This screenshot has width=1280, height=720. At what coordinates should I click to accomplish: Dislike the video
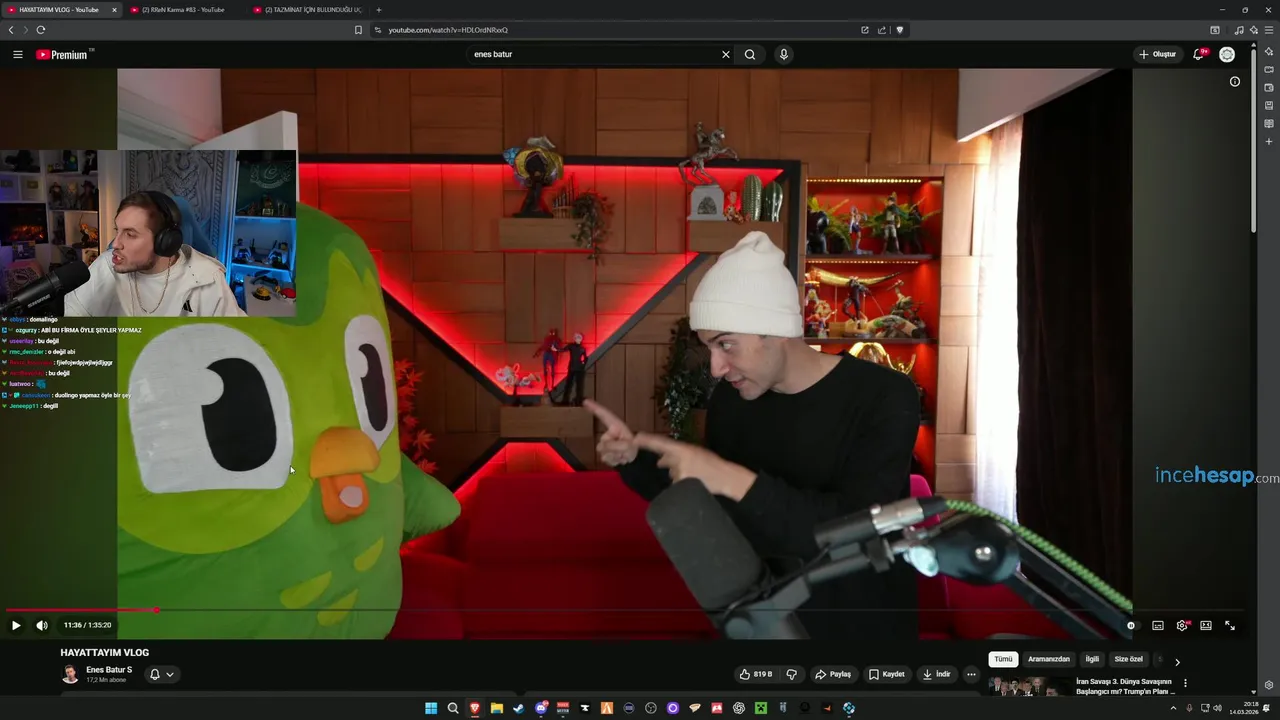(x=792, y=674)
